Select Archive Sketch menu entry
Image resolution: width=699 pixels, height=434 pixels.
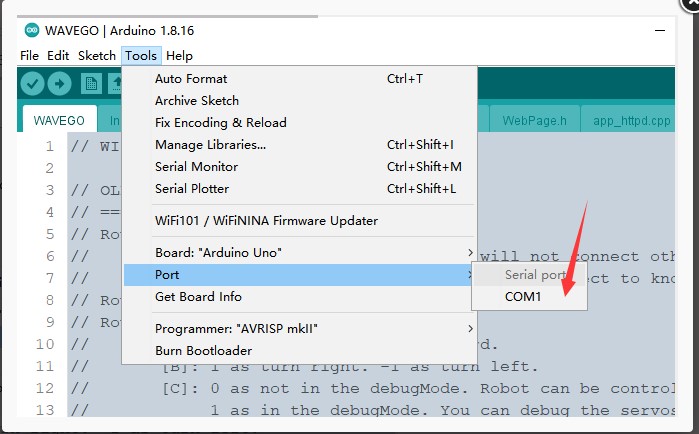(x=300, y=101)
